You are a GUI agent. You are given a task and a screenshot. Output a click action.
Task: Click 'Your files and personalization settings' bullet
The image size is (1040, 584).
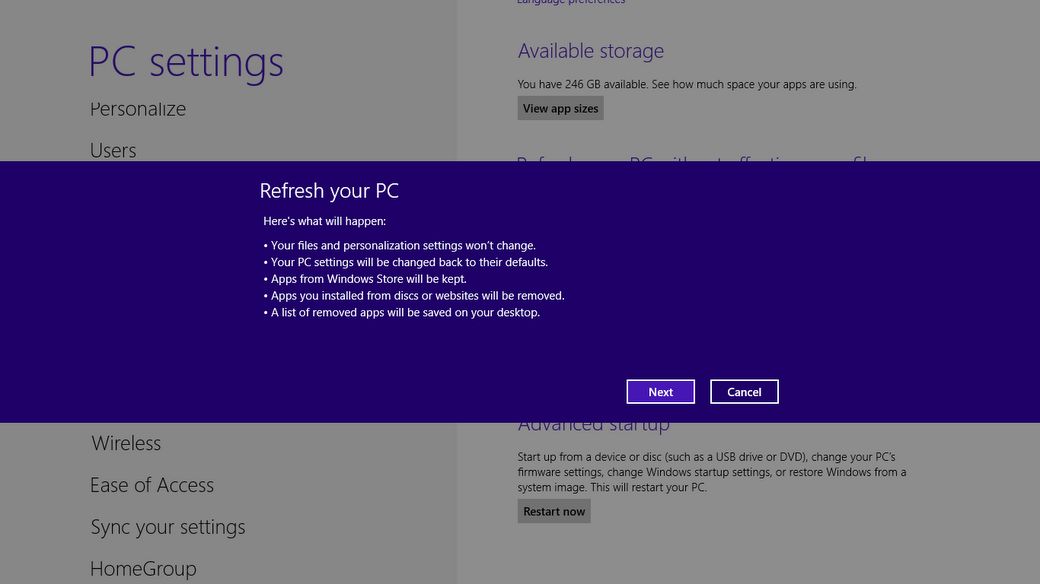[x=399, y=246]
